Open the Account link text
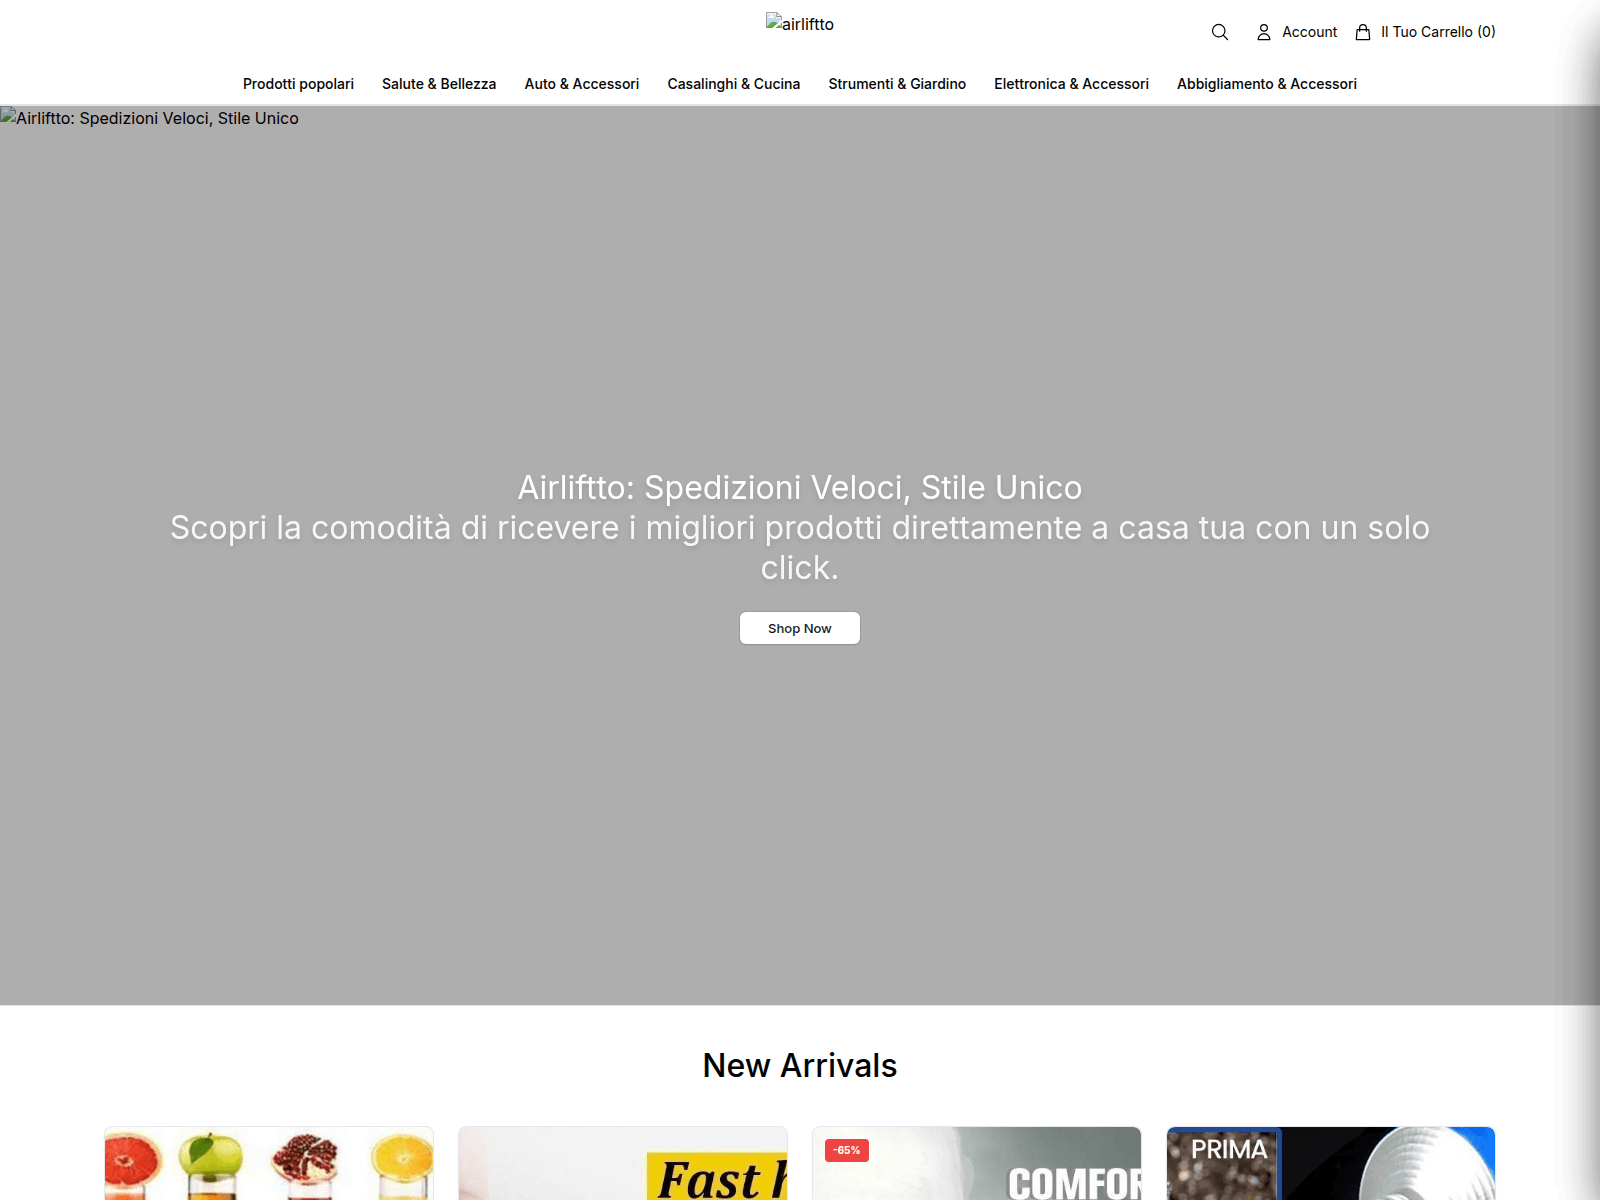Screen dimensions: 1600x1200 (x=1309, y=32)
